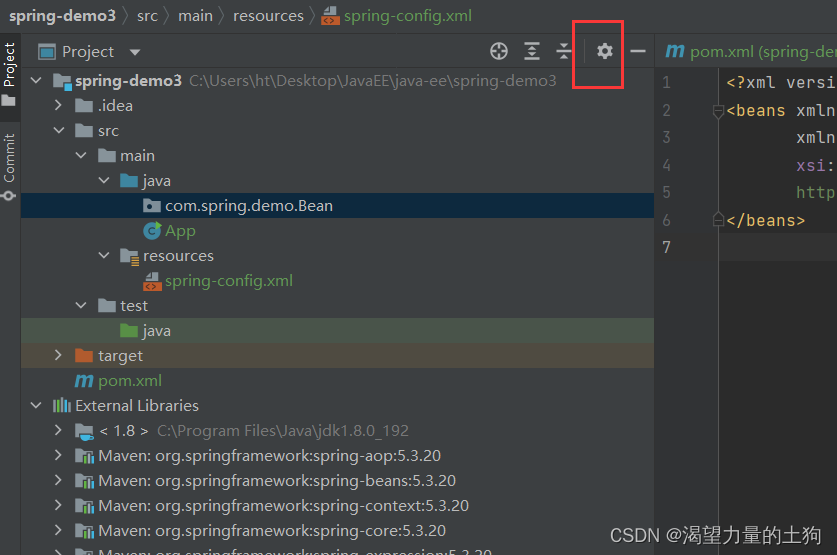Click the spring-config.xml file icon in tree

pyautogui.click(x=152, y=281)
